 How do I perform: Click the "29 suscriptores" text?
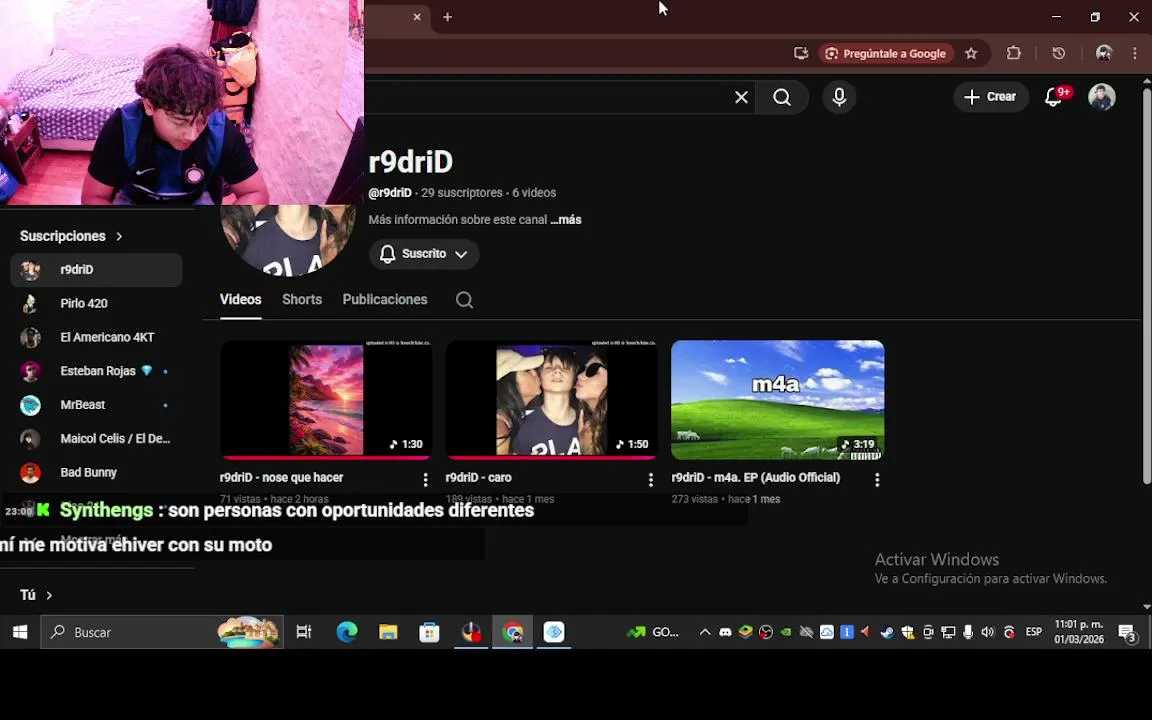[x=461, y=192]
